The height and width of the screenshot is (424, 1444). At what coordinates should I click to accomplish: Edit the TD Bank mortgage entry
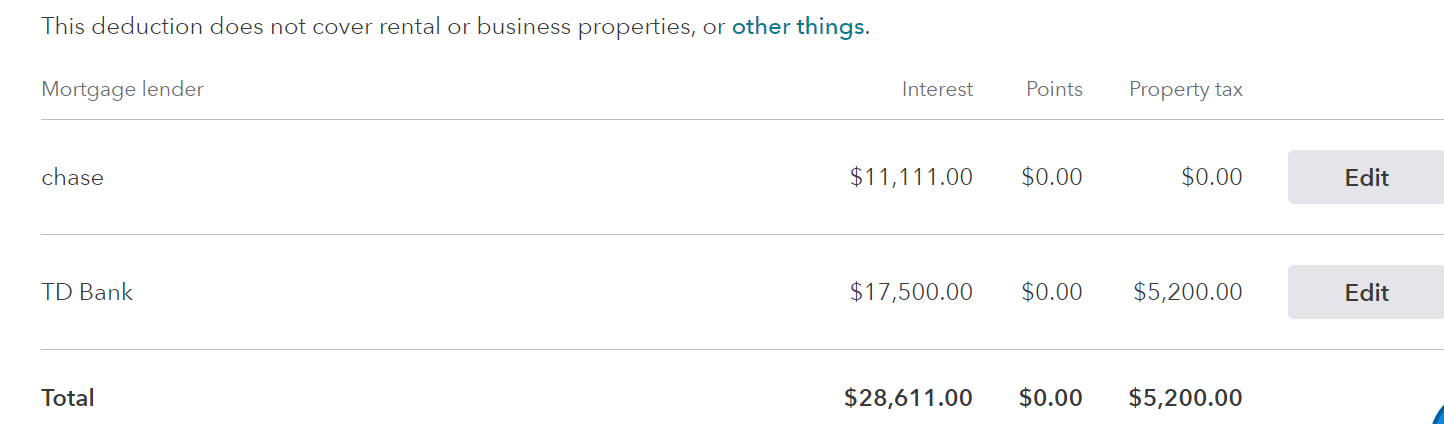[x=1366, y=292]
